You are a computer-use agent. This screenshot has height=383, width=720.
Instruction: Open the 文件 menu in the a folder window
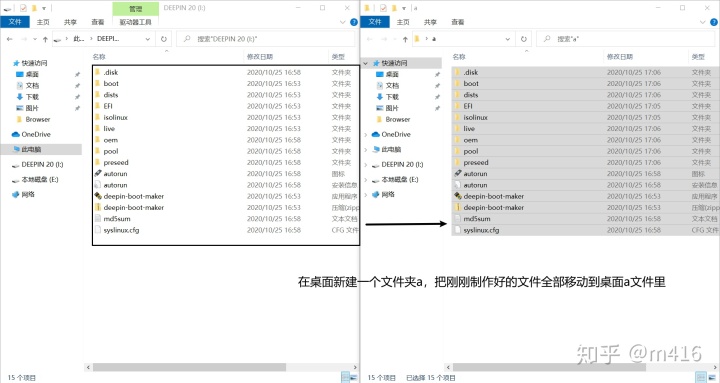click(375, 22)
